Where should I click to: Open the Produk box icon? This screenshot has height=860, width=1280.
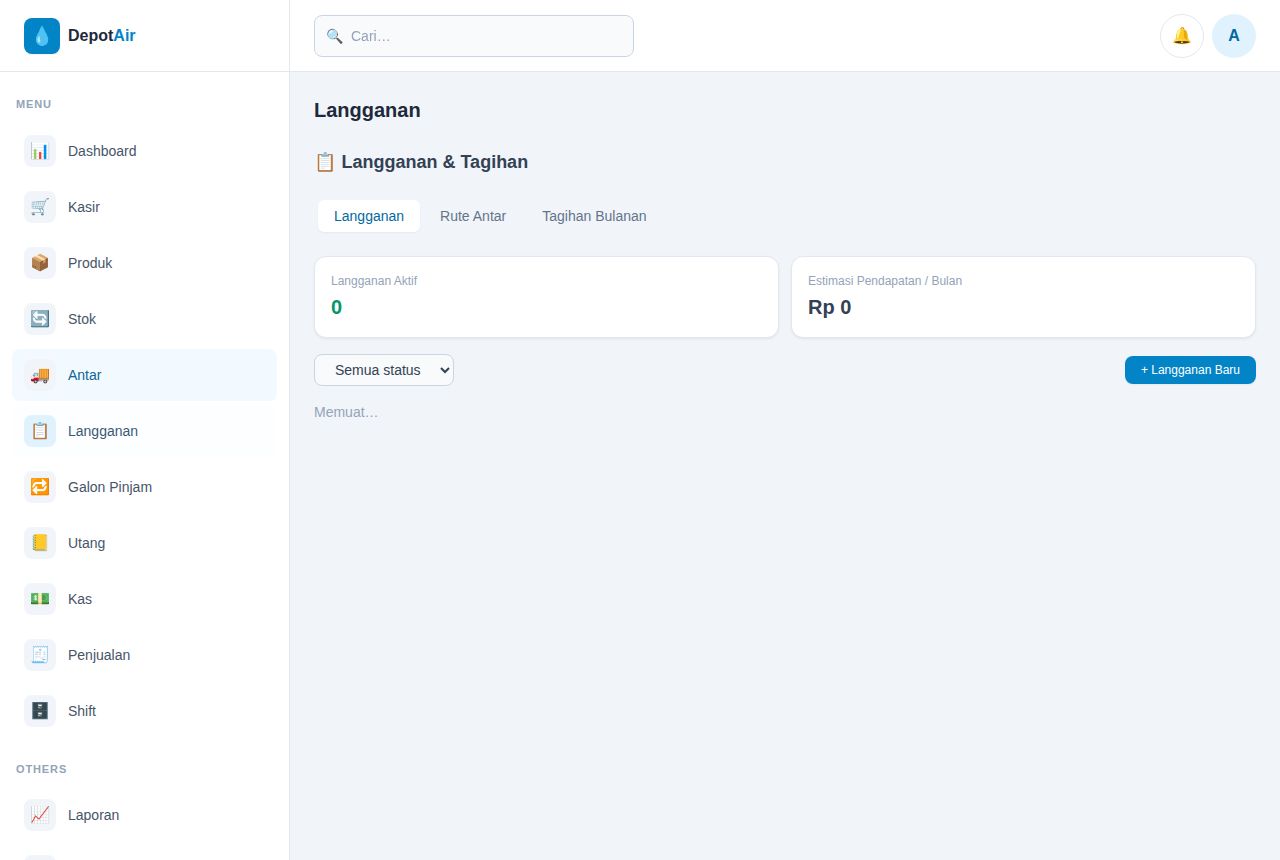pos(40,263)
